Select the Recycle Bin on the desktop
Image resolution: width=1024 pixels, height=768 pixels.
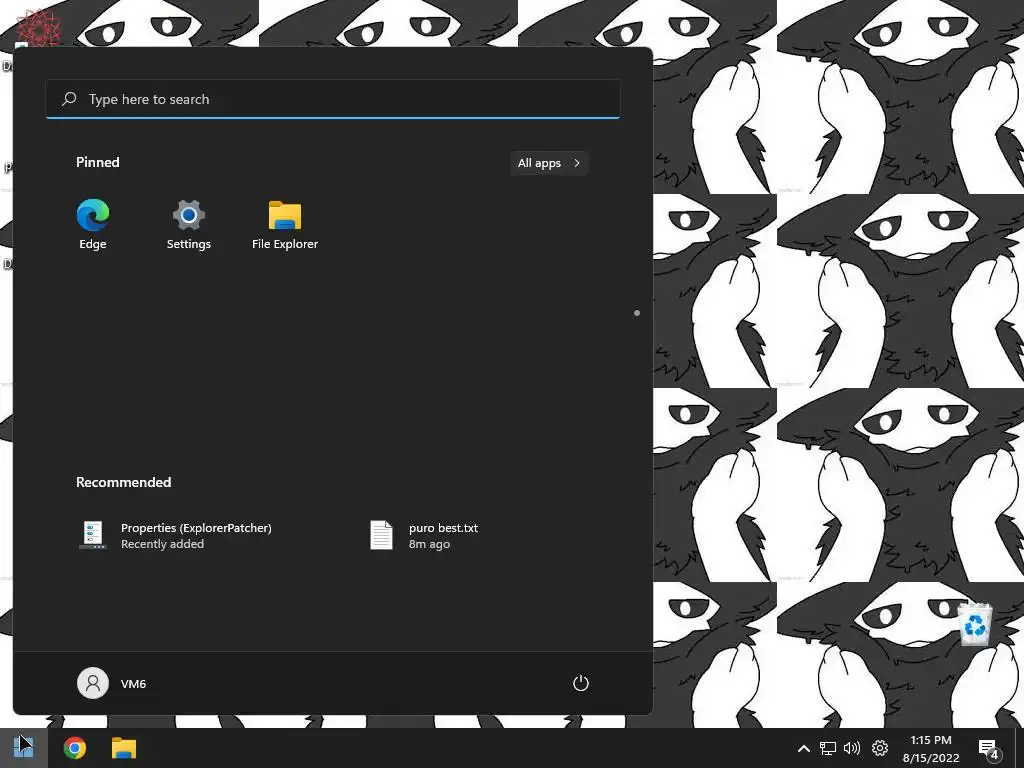coord(975,625)
